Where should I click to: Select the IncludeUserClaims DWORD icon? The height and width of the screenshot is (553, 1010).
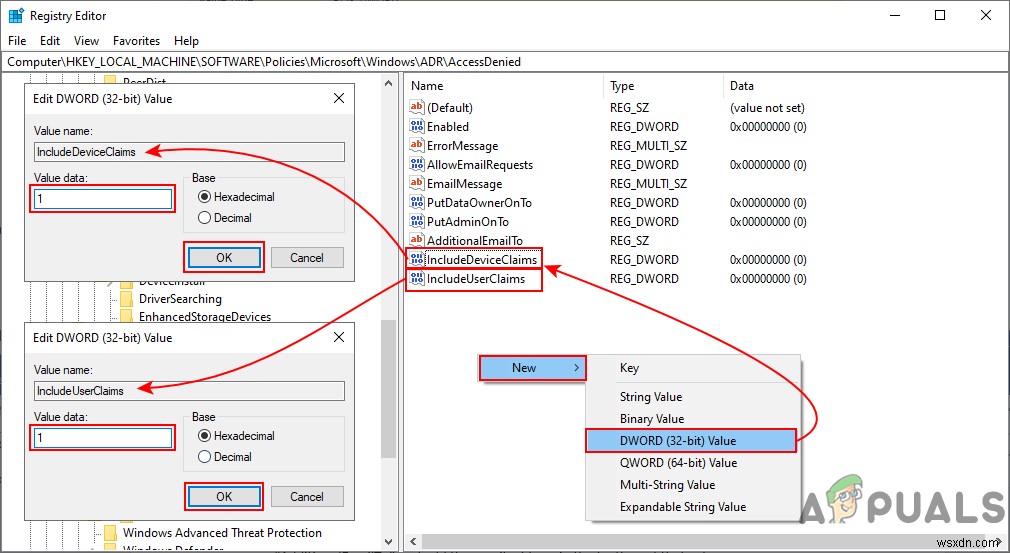[417, 279]
